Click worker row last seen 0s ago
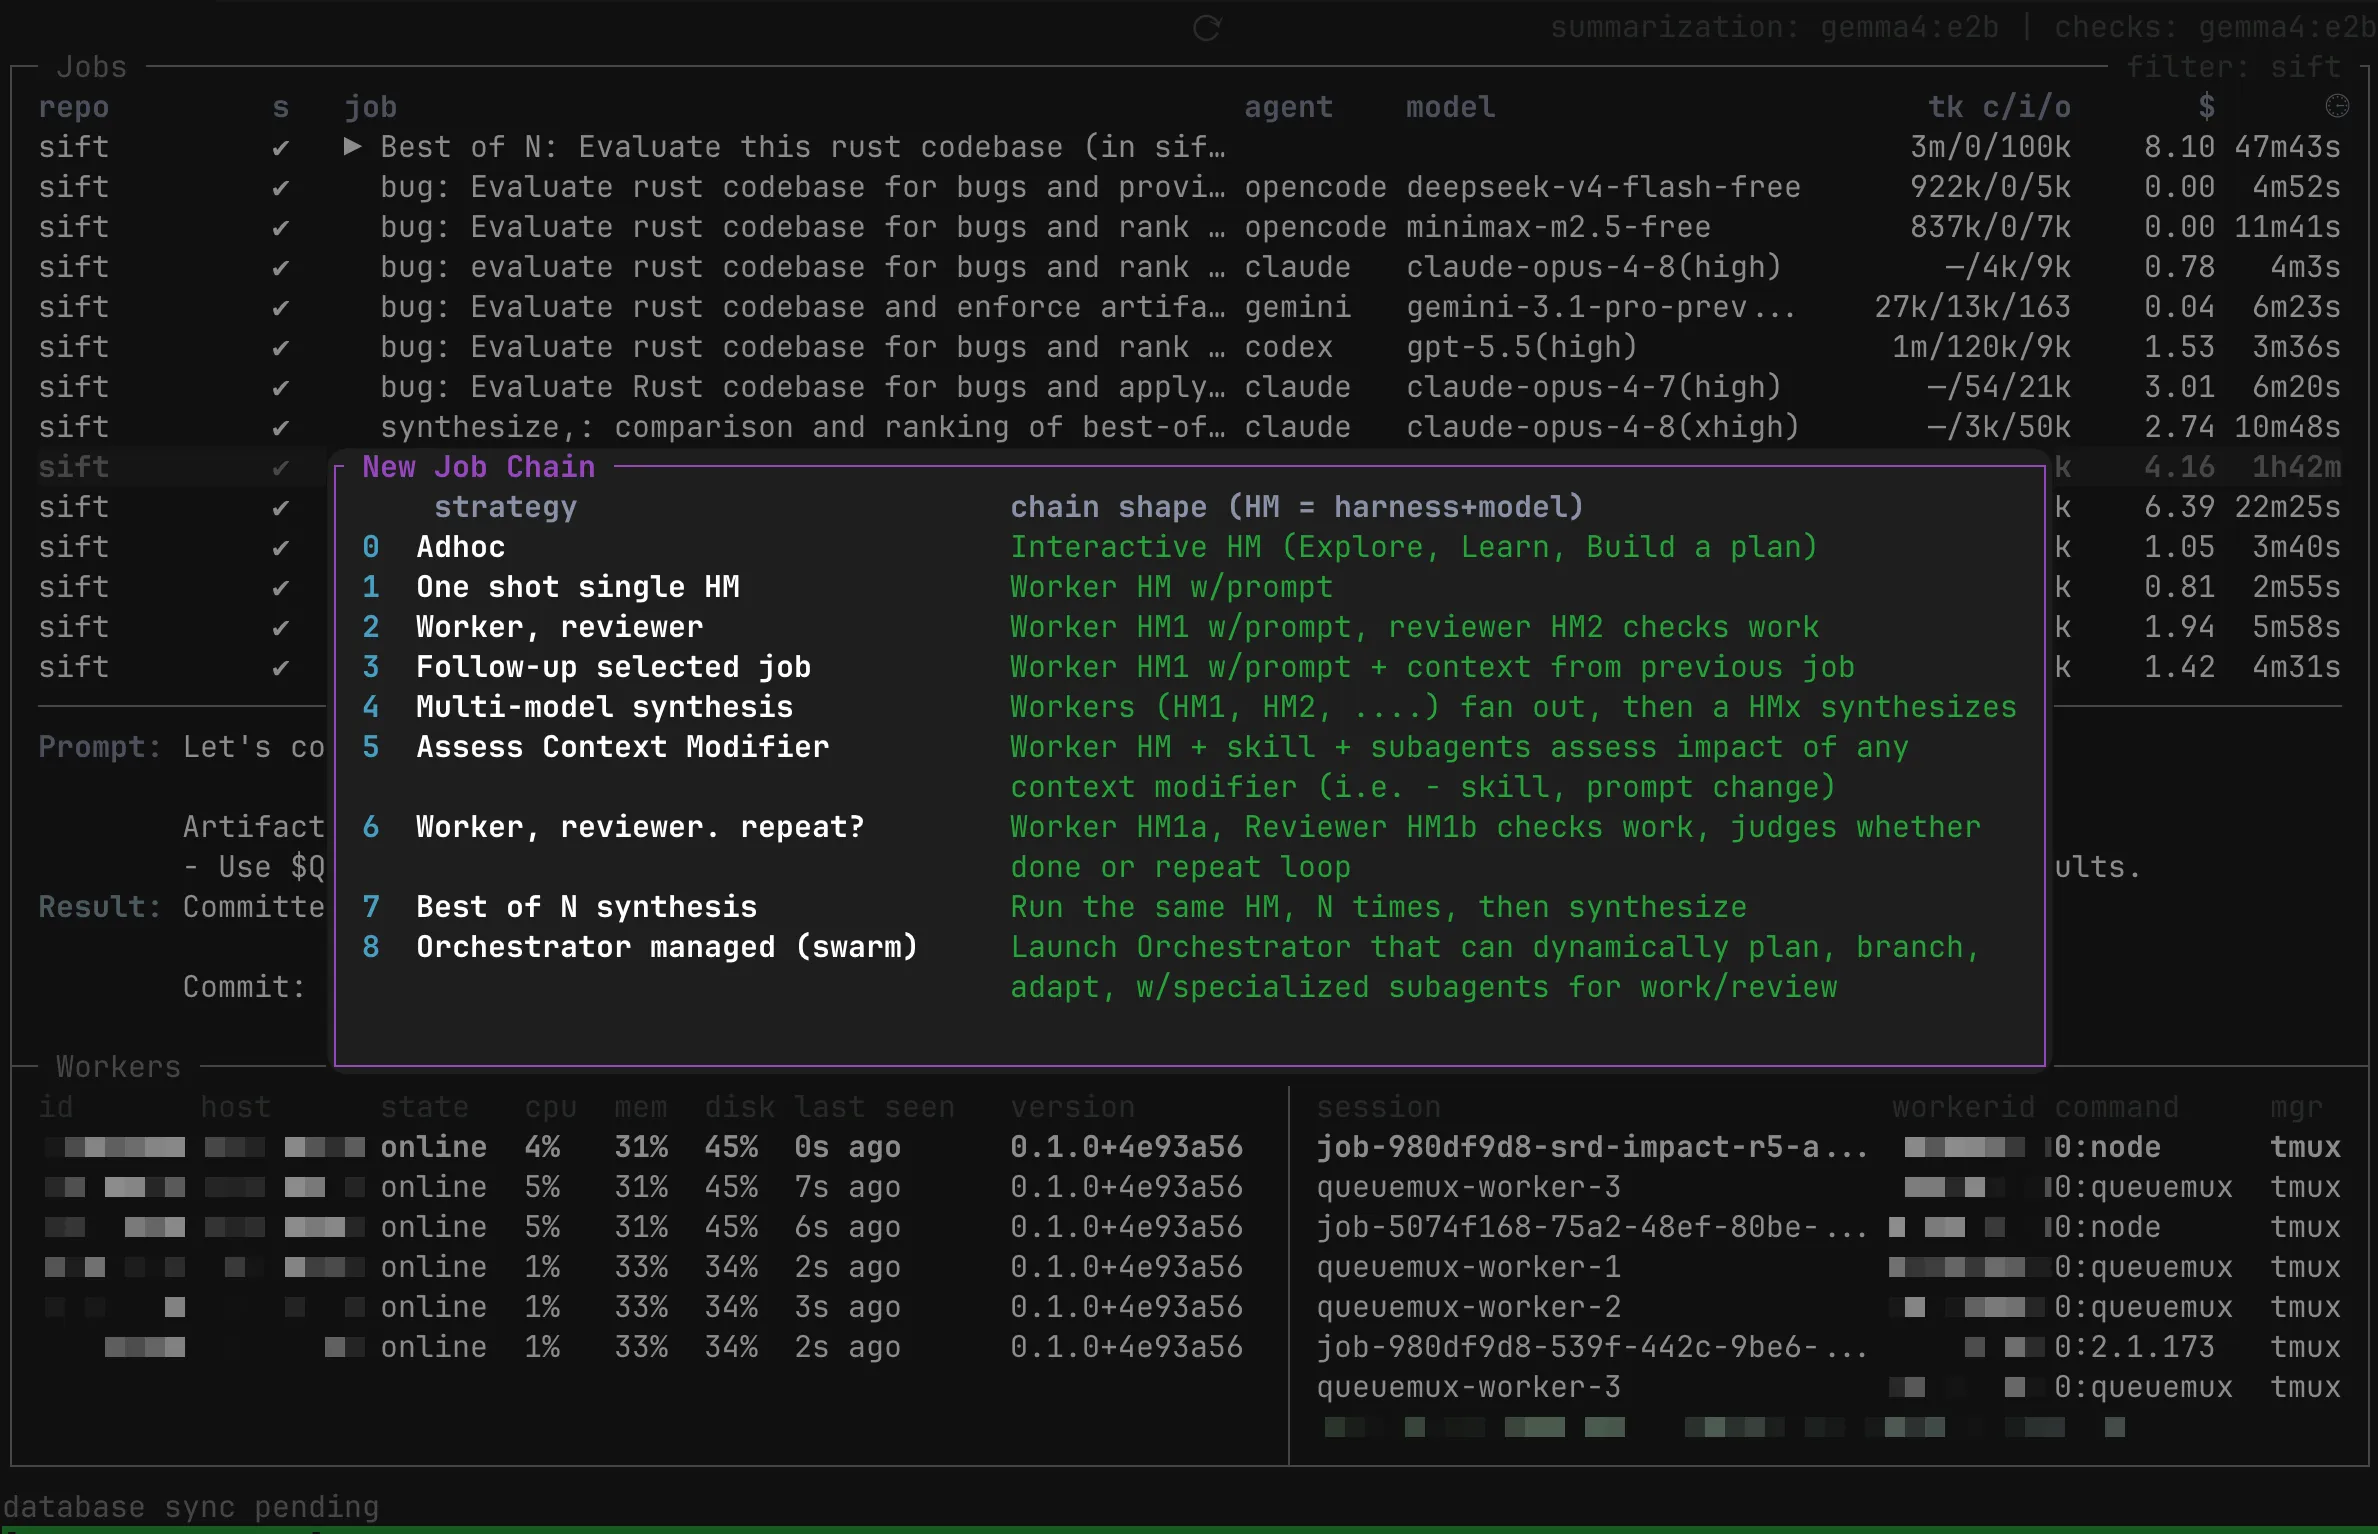 (x=848, y=1147)
